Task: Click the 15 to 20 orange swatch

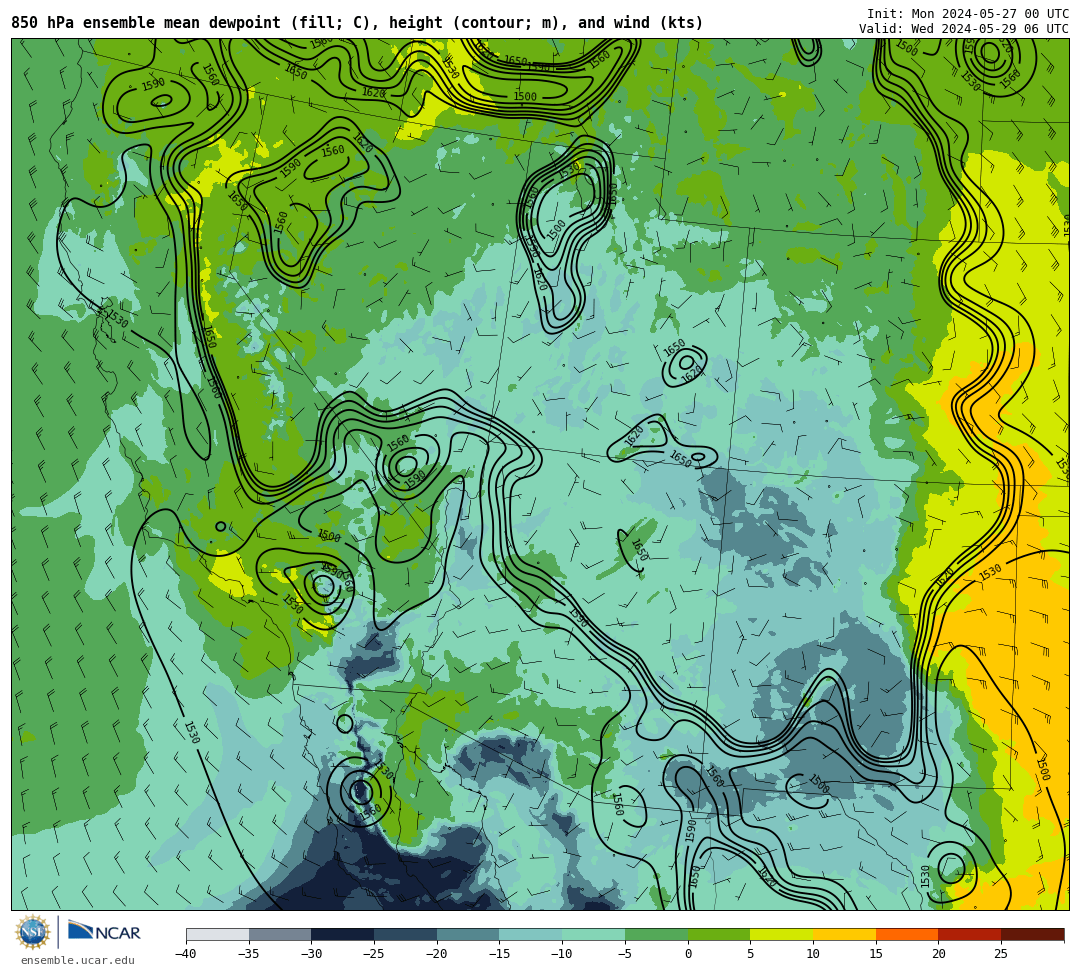Action: [x=907, y=934]
